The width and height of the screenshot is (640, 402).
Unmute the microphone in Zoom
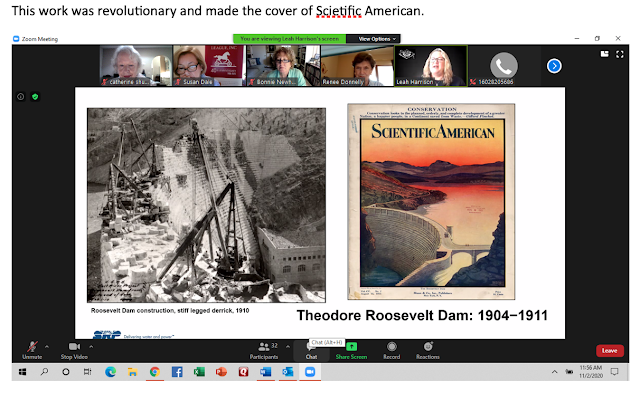pyautogui.click(x=32, y=350)
